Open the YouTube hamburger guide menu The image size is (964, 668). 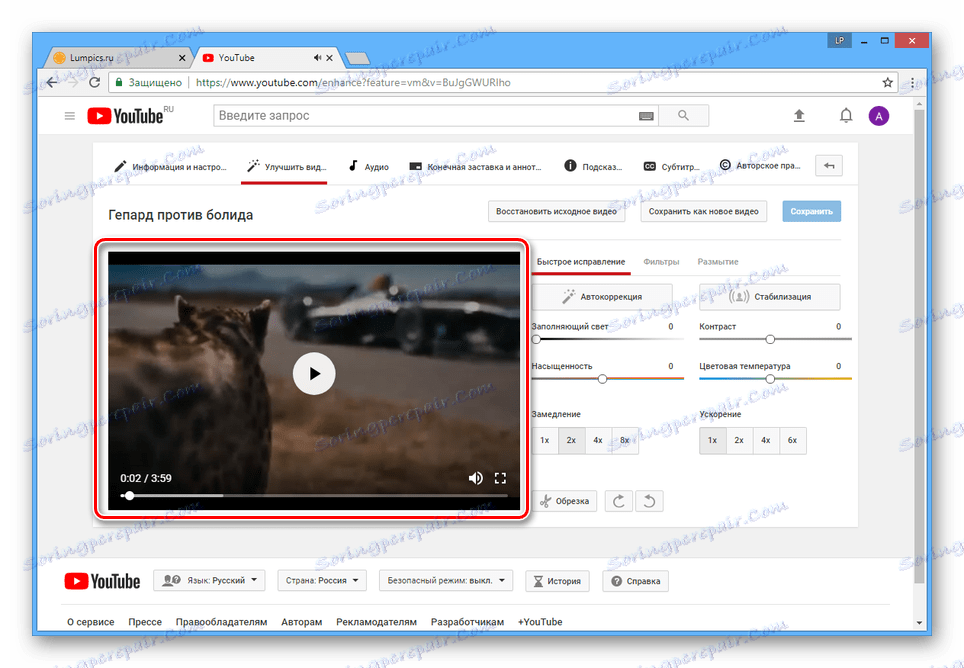(69, 116)
